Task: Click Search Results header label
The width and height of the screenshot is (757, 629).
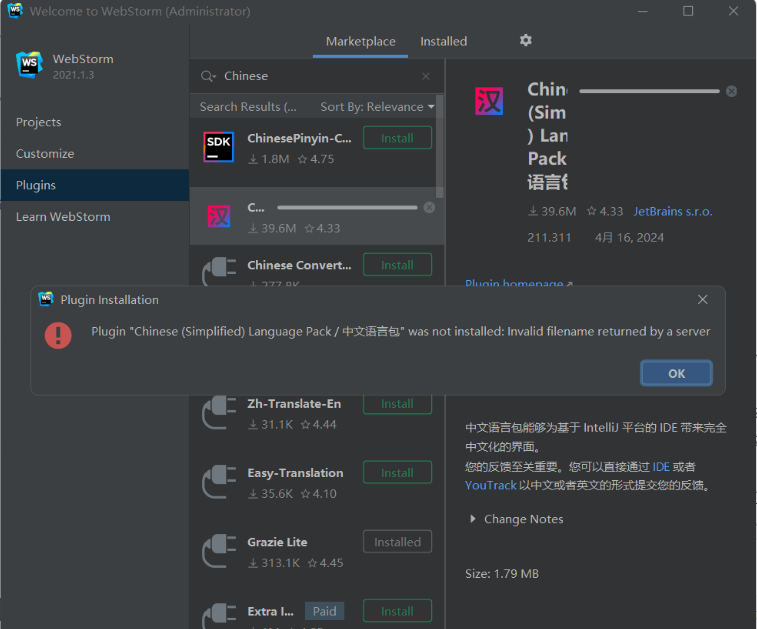Action: (248, 107)
